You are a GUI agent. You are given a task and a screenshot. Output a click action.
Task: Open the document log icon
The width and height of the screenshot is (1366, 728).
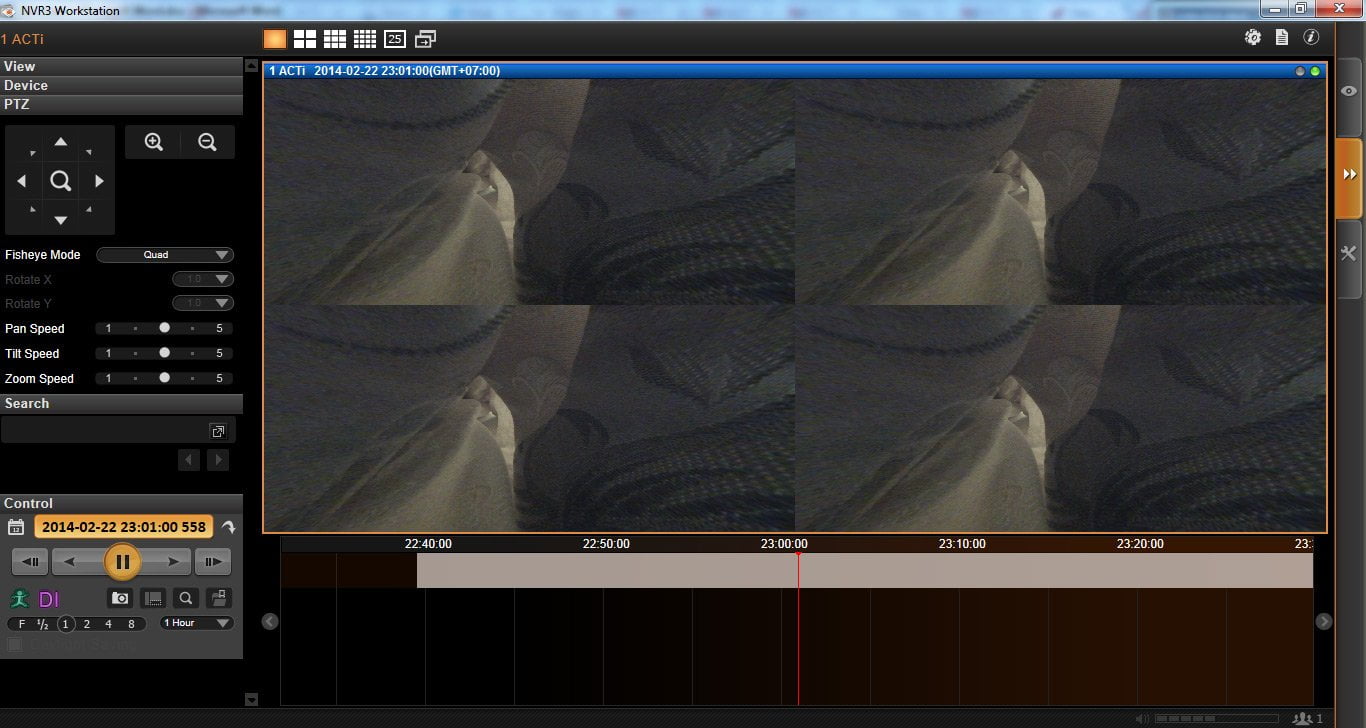pos(1282,37)
